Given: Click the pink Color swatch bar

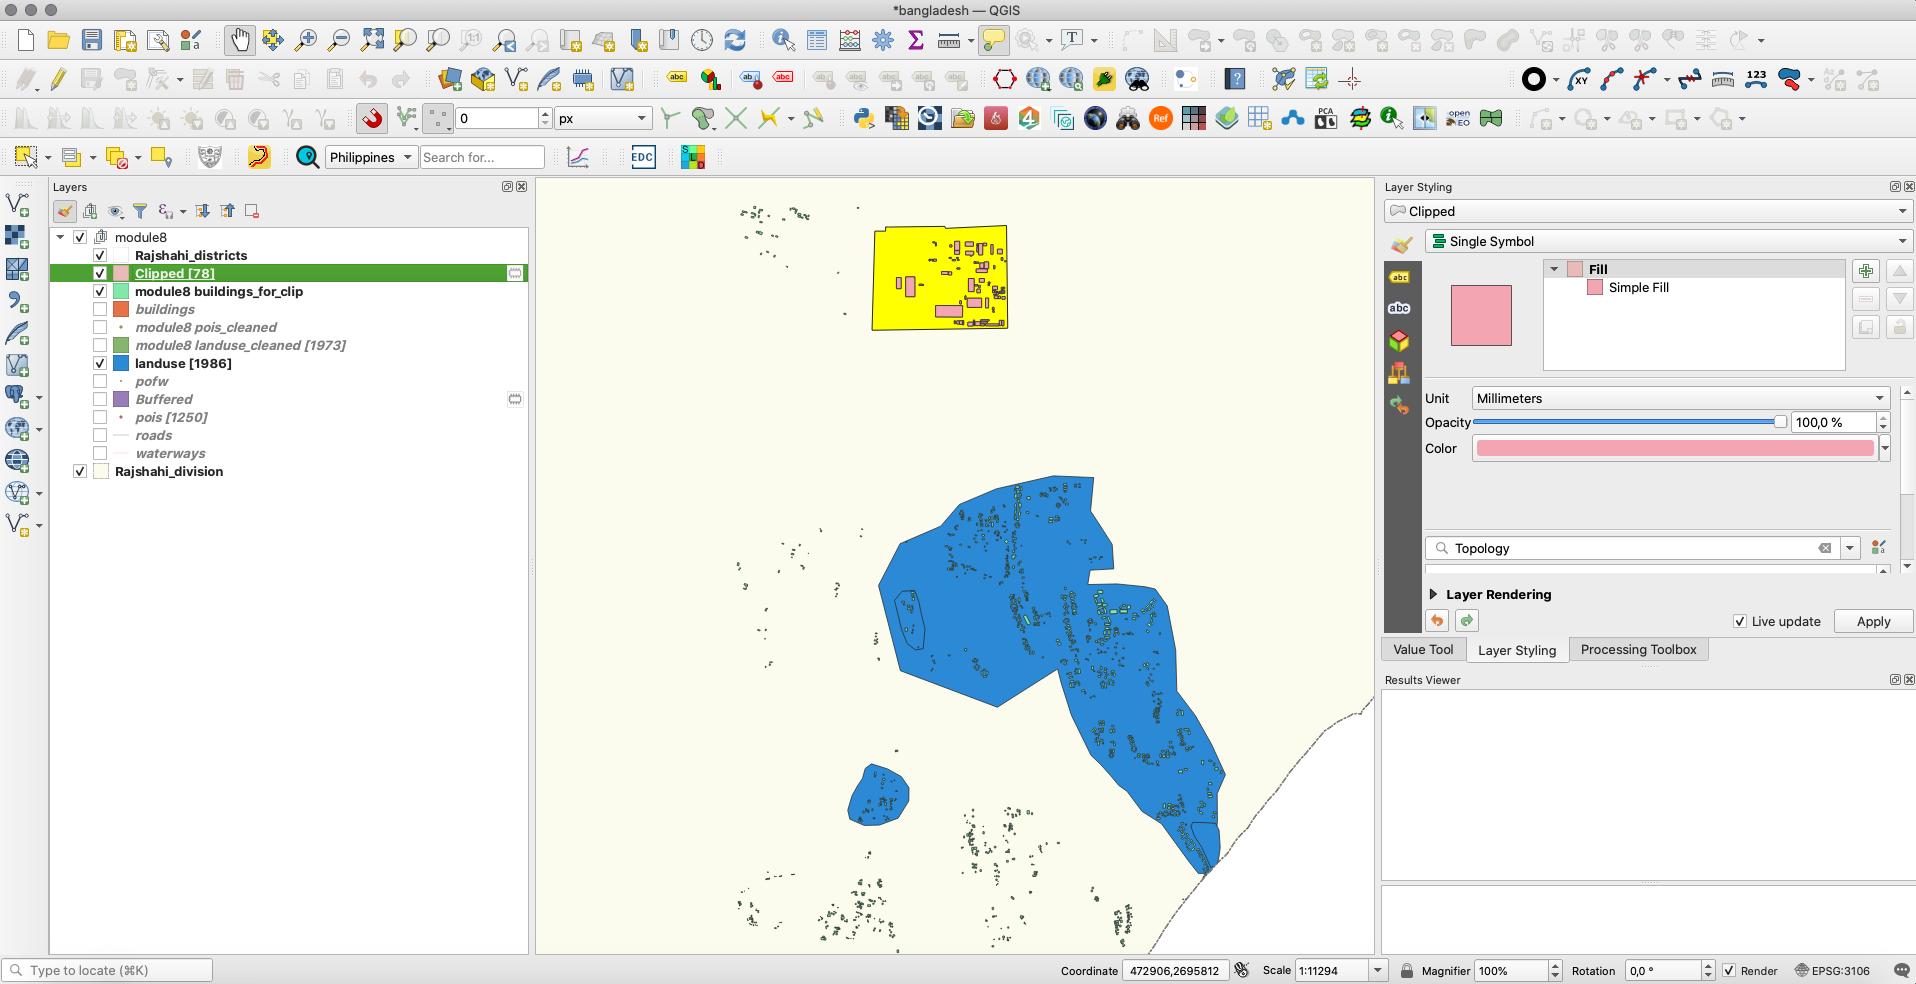Looking at the screenshot, I should (1675, 448).
